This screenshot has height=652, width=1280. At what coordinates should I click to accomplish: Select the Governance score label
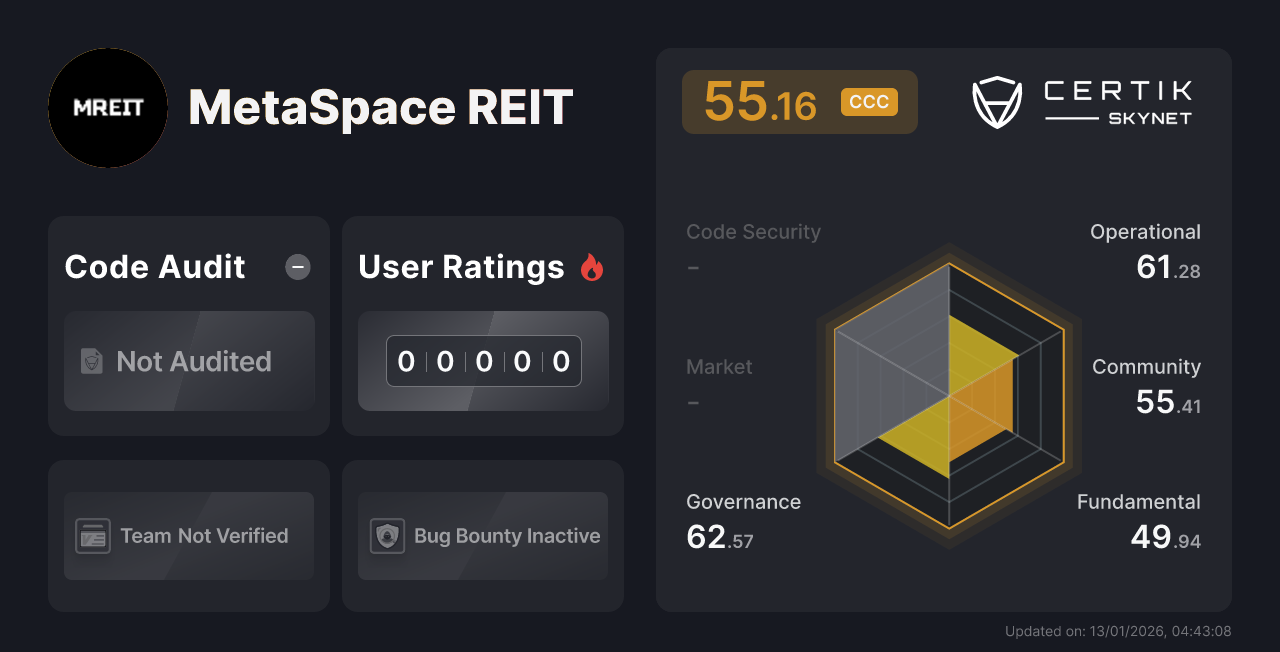[743, 502]
